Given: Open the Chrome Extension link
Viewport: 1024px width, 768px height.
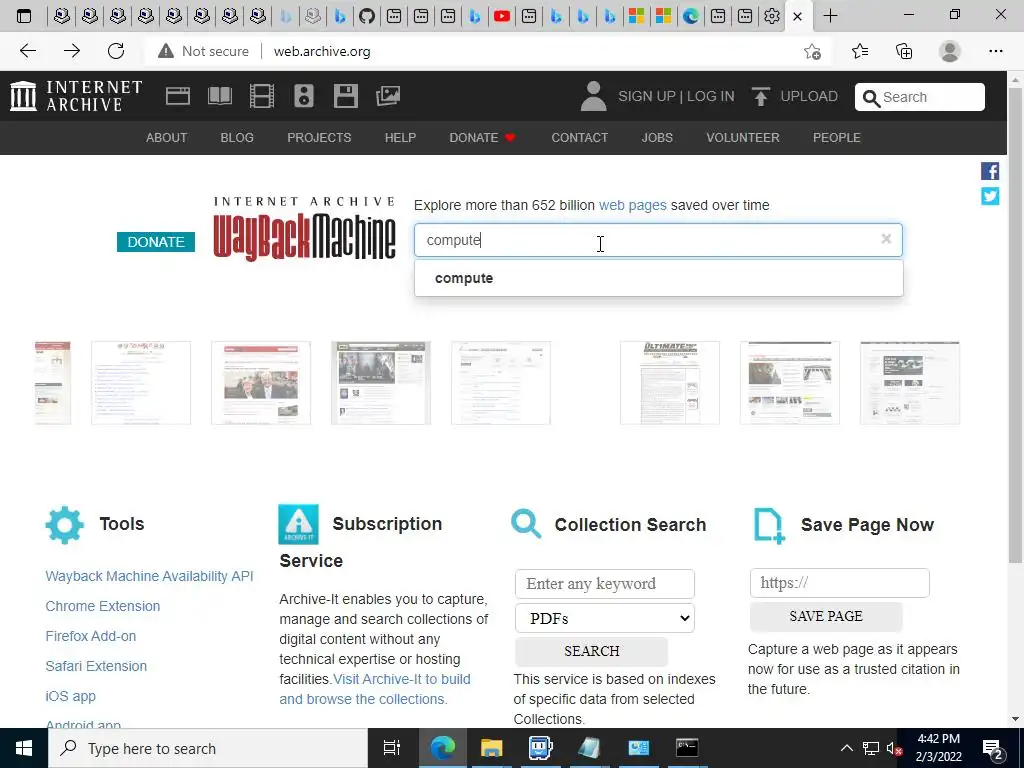Looking at the screenshot, I should [103, 606].
